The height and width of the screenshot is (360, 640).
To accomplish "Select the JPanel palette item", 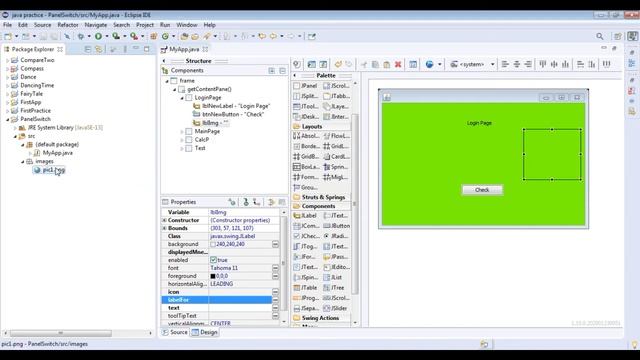I will (305, 86).
